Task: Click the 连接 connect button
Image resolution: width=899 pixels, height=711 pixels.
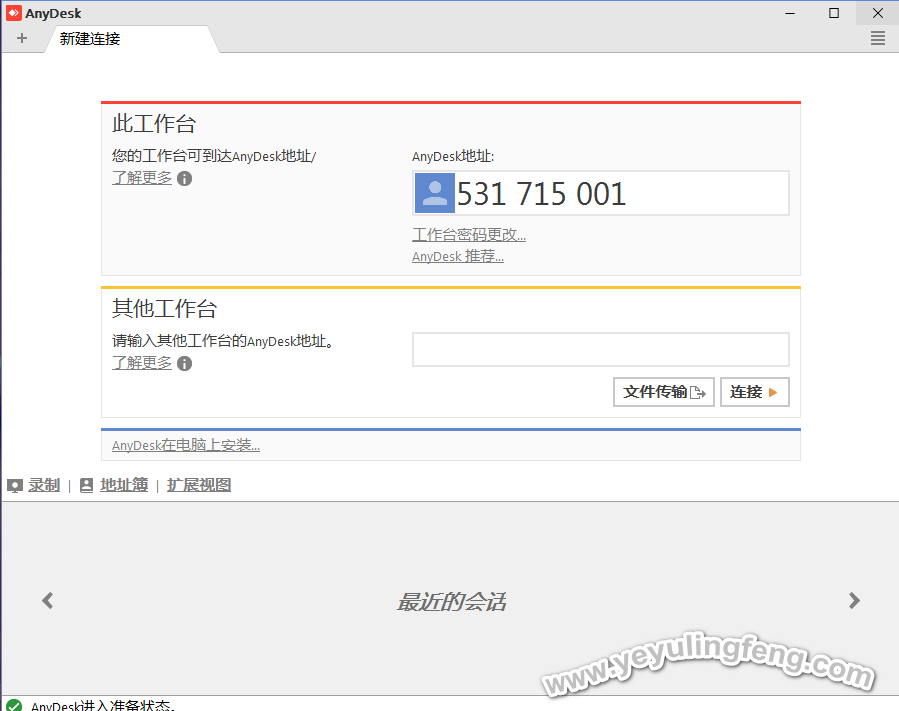Action: coord(755,392)
